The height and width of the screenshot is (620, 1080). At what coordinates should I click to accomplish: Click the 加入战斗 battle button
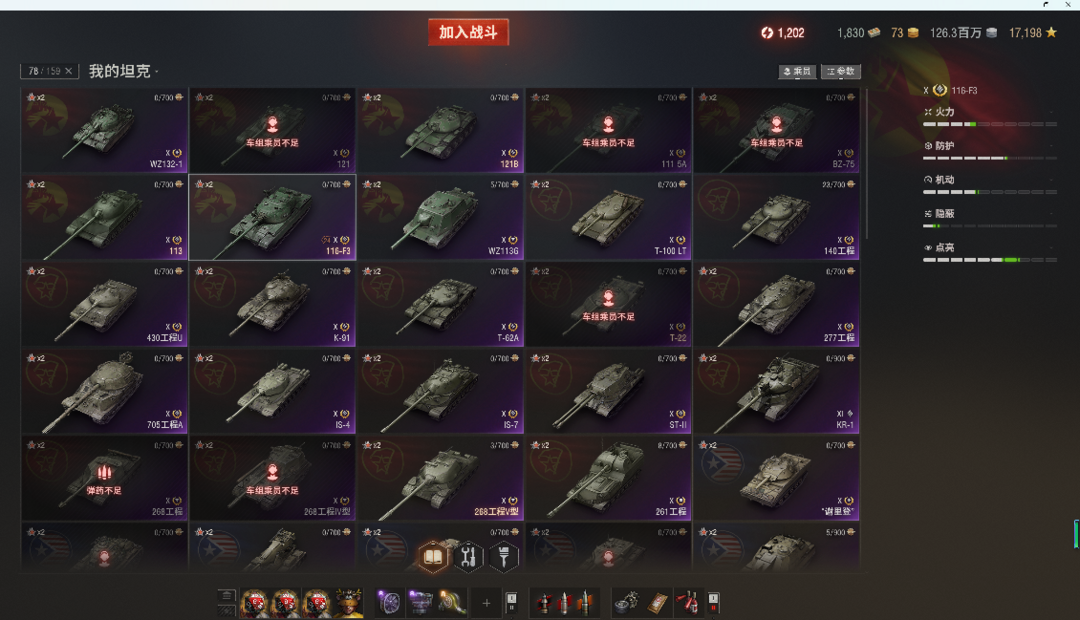pyautogui.click(x=468, y=32)
